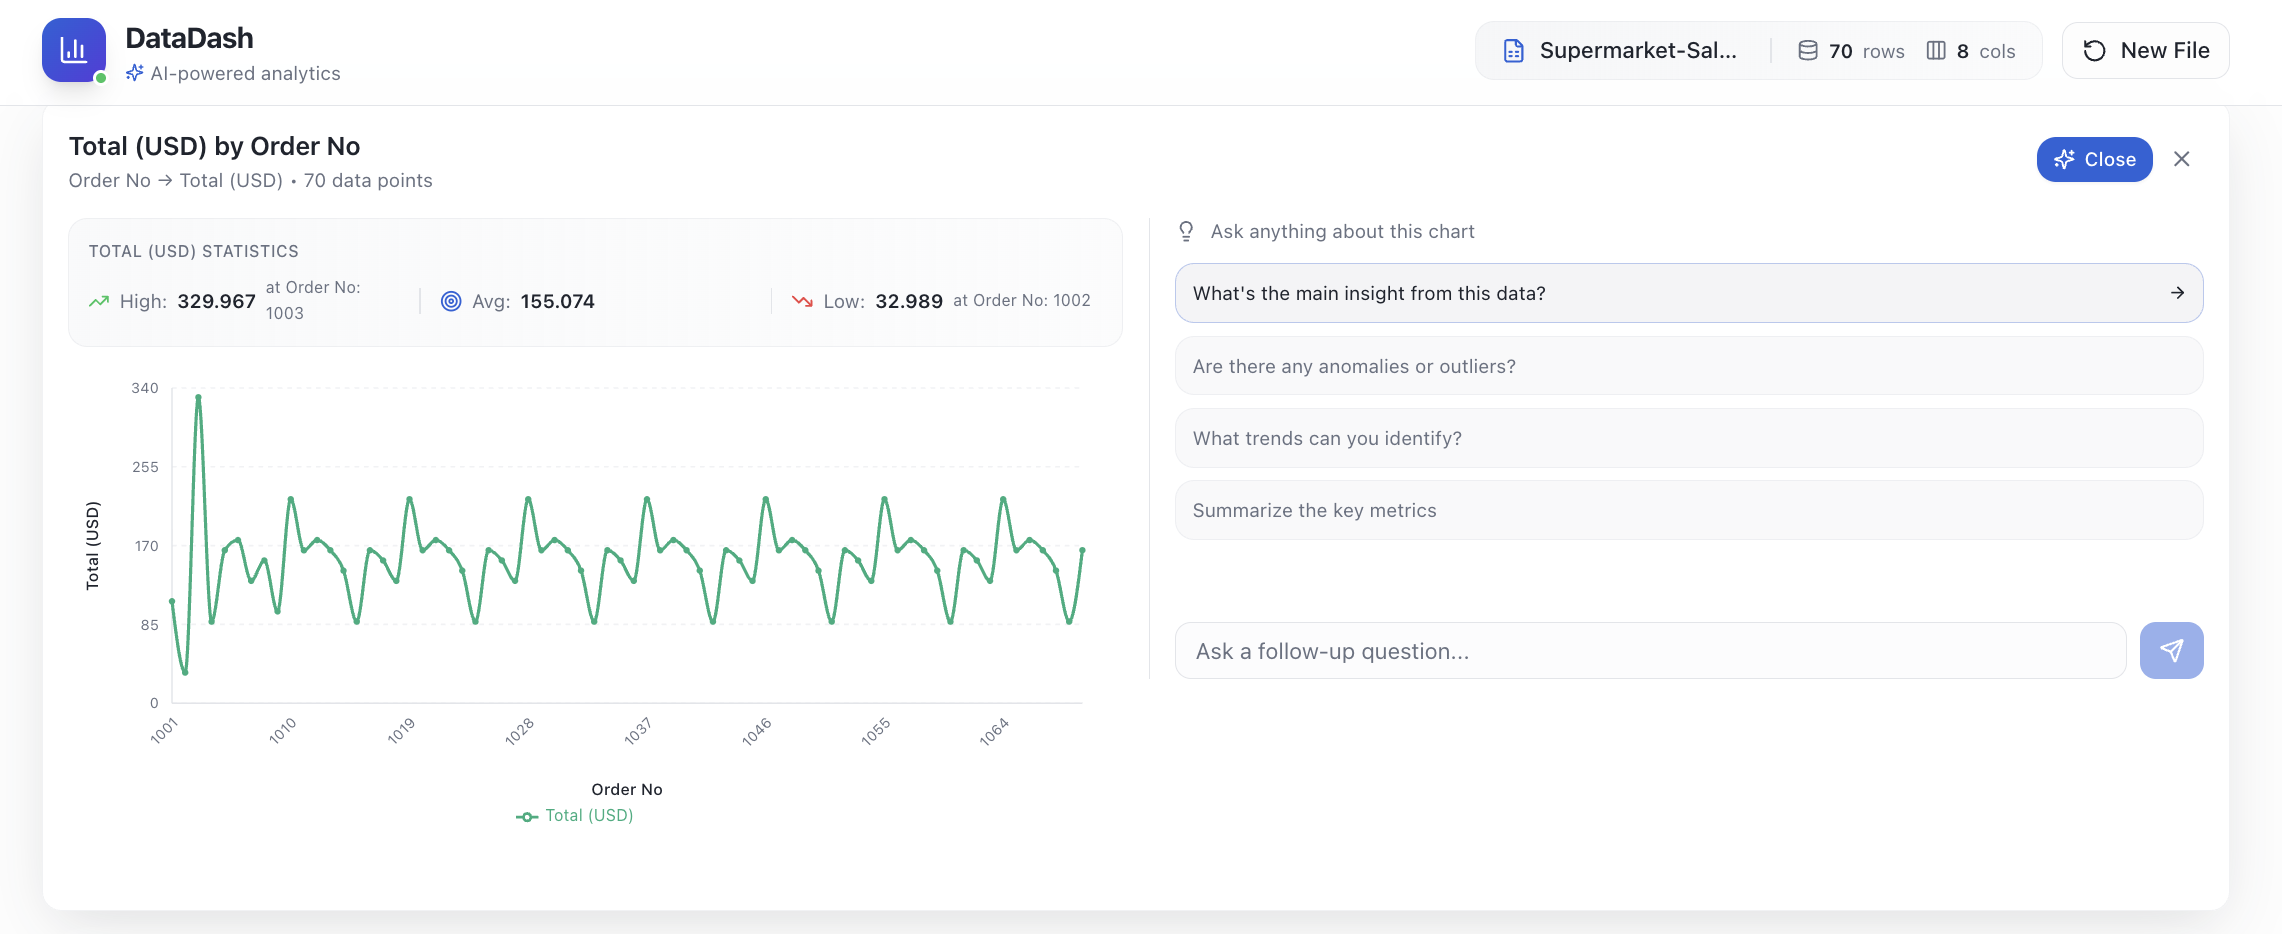The image size is (2282, 934).
Task: Click the spreadsheet icon beside Supermarket-Sal filename
Action: click(1513, 50)
